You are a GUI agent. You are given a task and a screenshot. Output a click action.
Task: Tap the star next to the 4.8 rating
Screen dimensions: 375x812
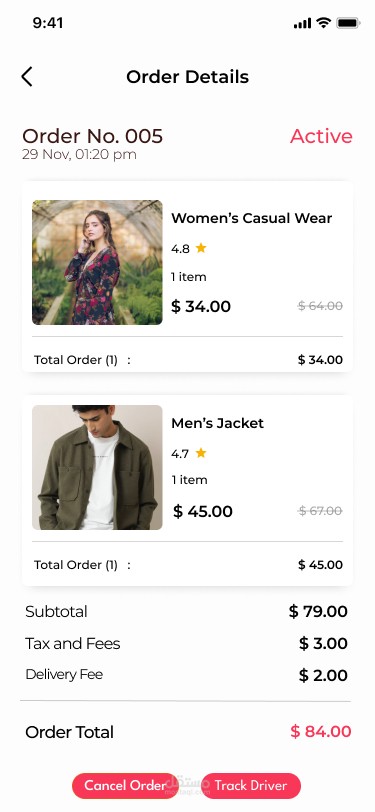click(201, 248)
